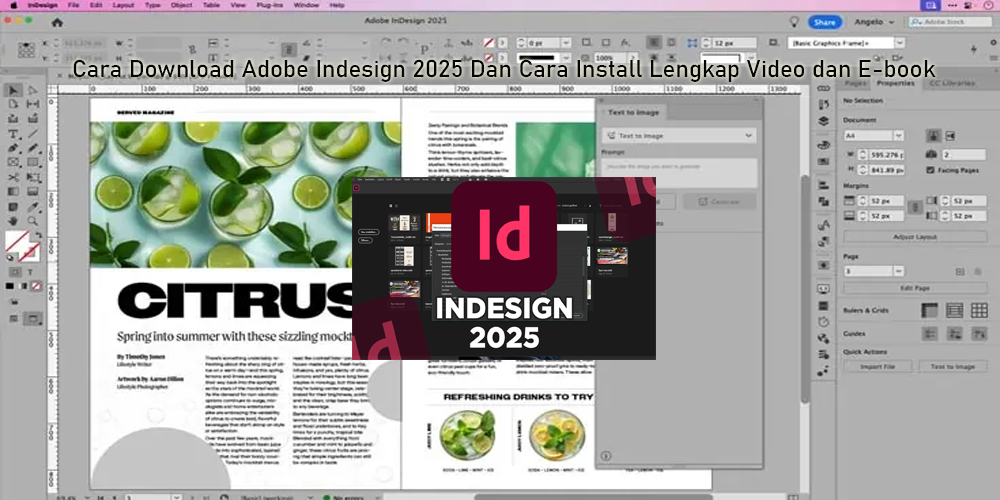Toggle baseline grid in Rulers & Grids

tap(955, 311)
